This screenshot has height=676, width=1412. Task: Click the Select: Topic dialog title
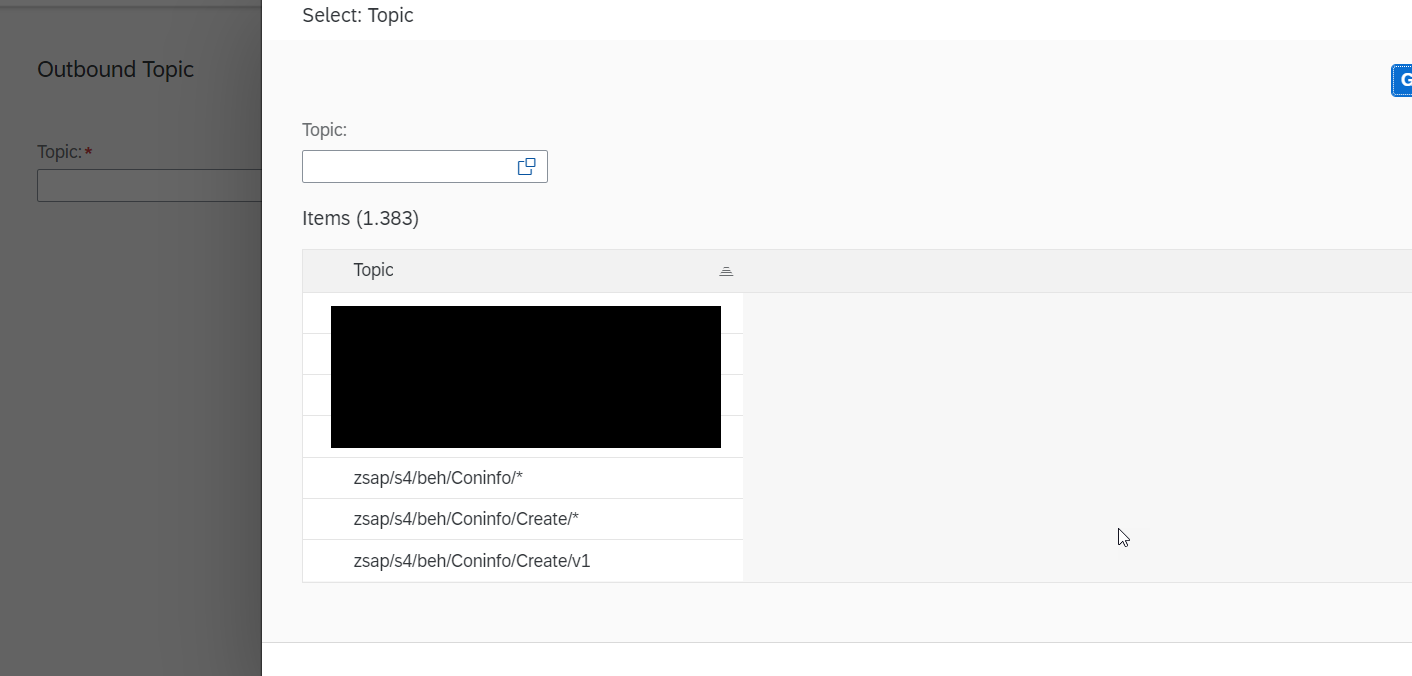click(358, 15)
